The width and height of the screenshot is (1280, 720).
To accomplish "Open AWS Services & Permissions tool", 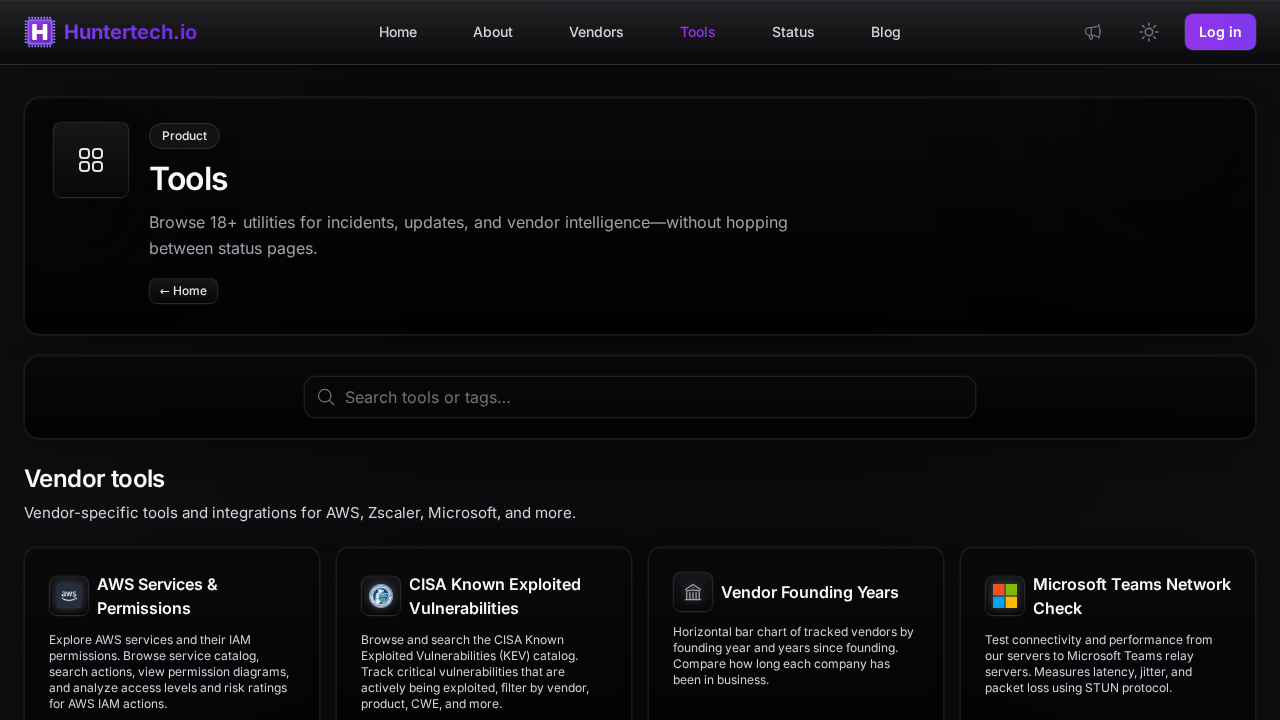I will pos(157,596).
